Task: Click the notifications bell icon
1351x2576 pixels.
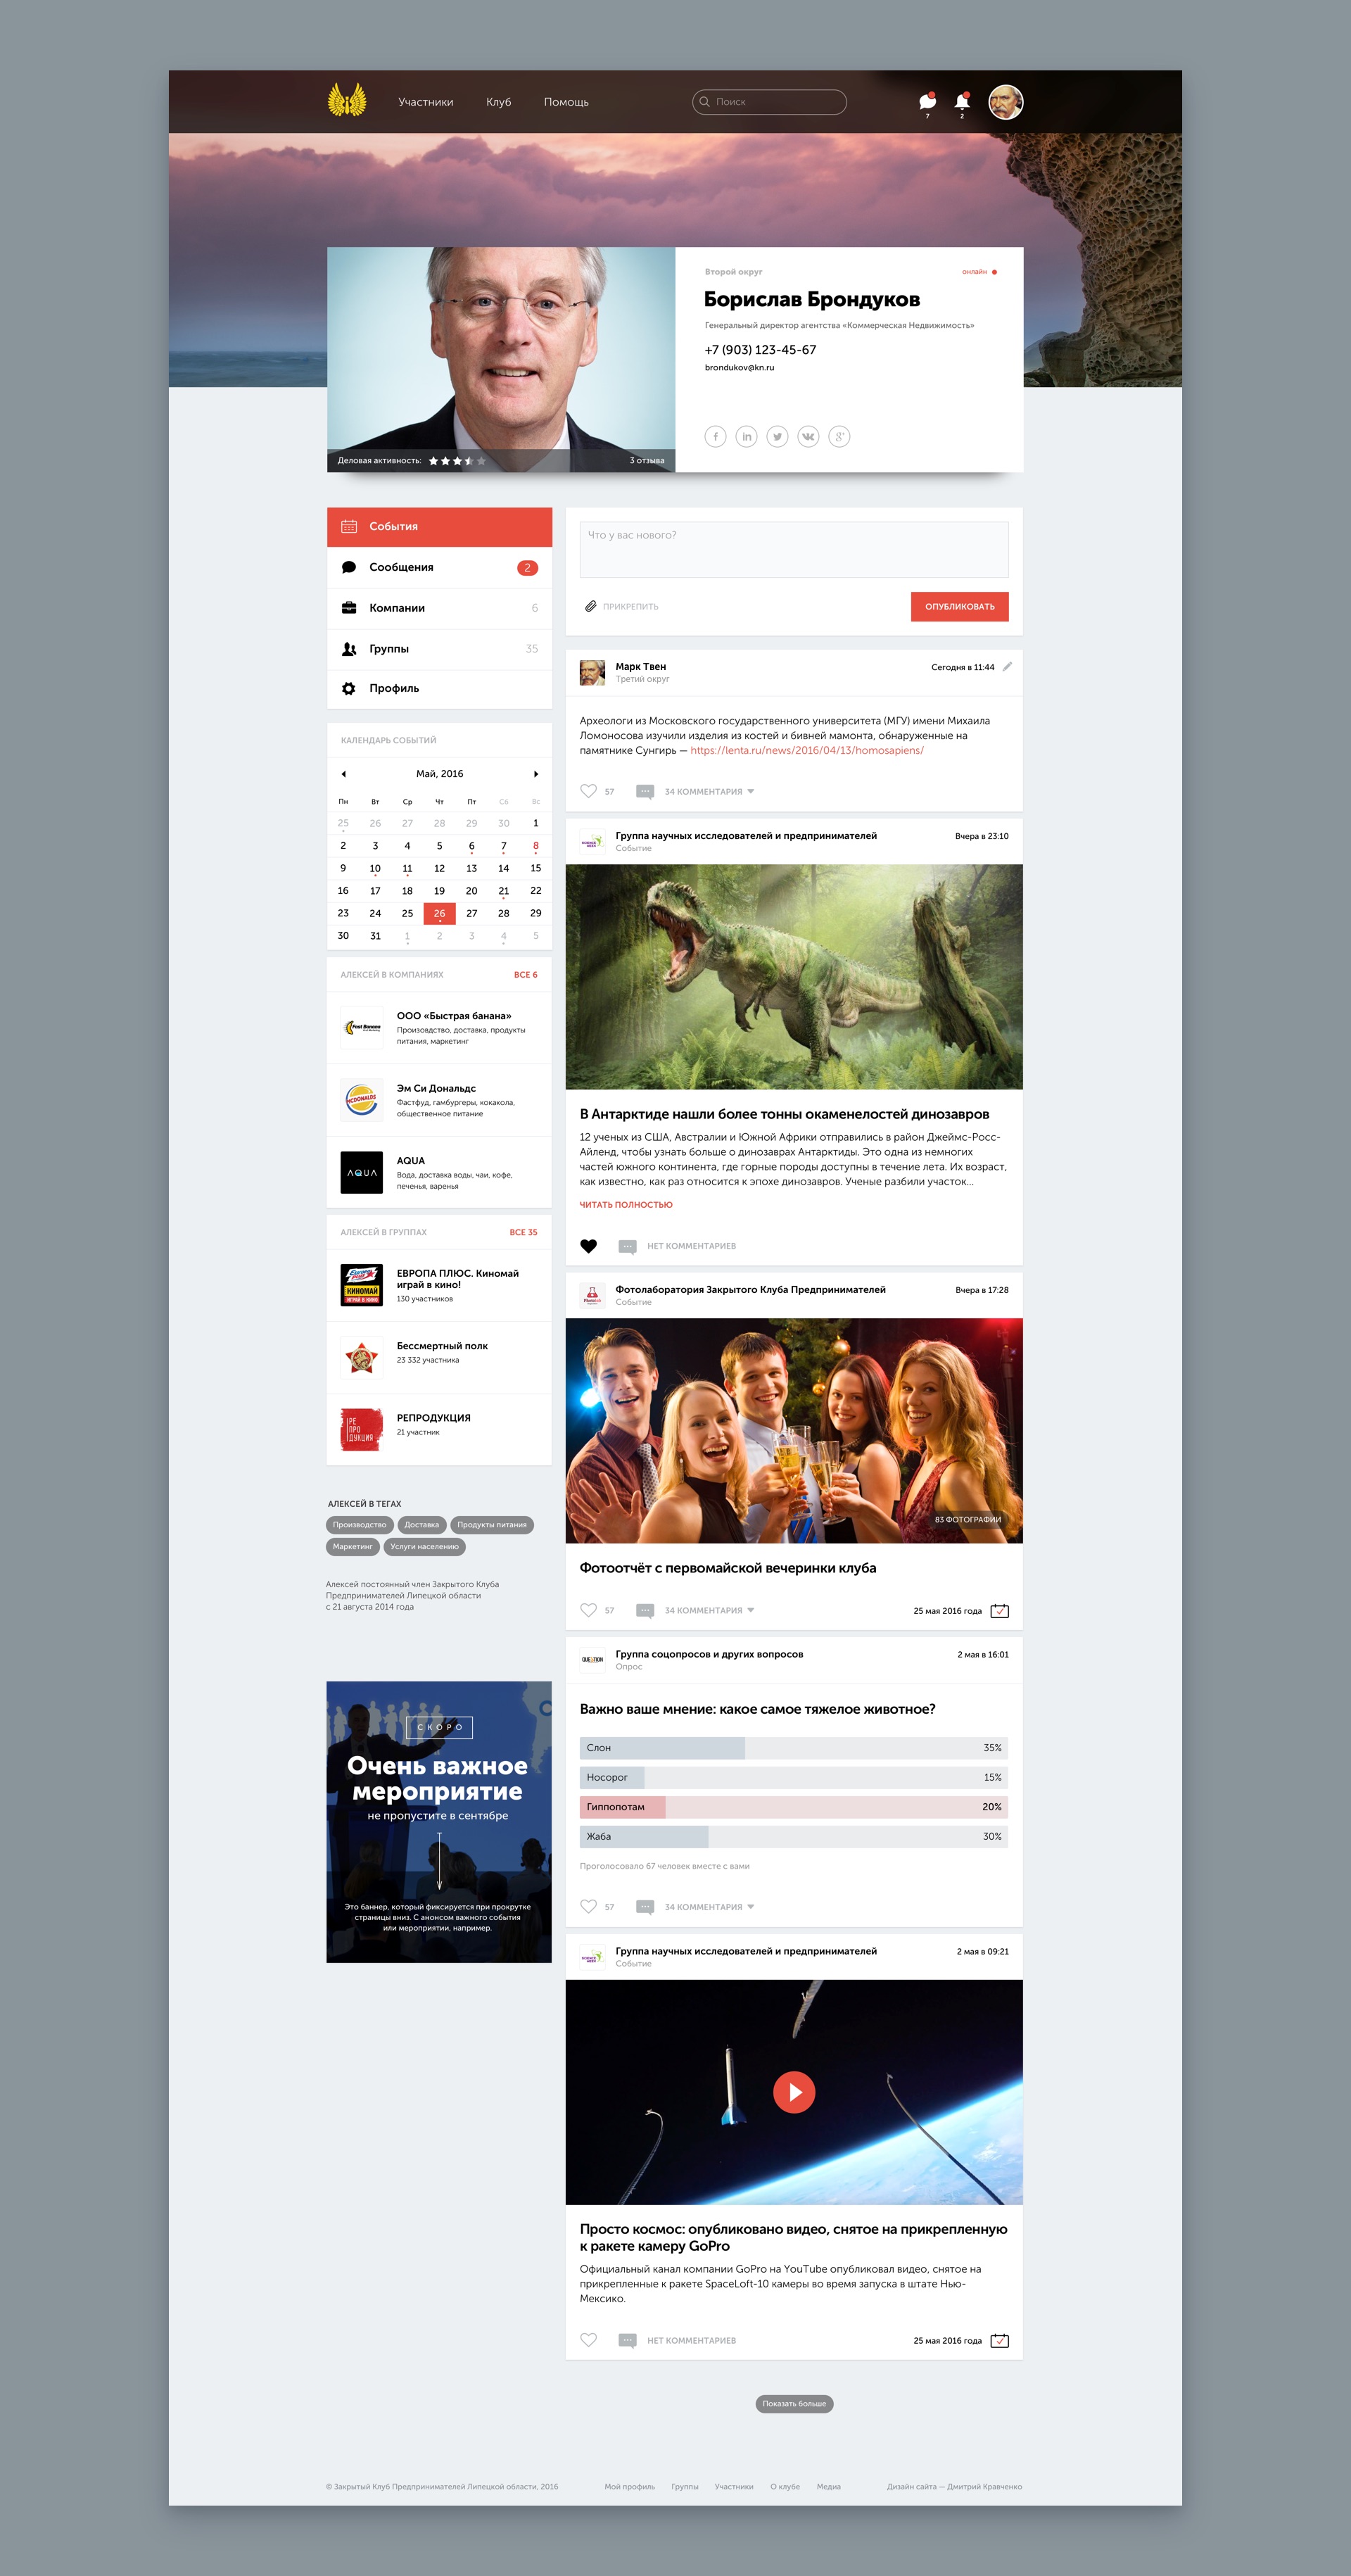Action: tap(961, 101)
